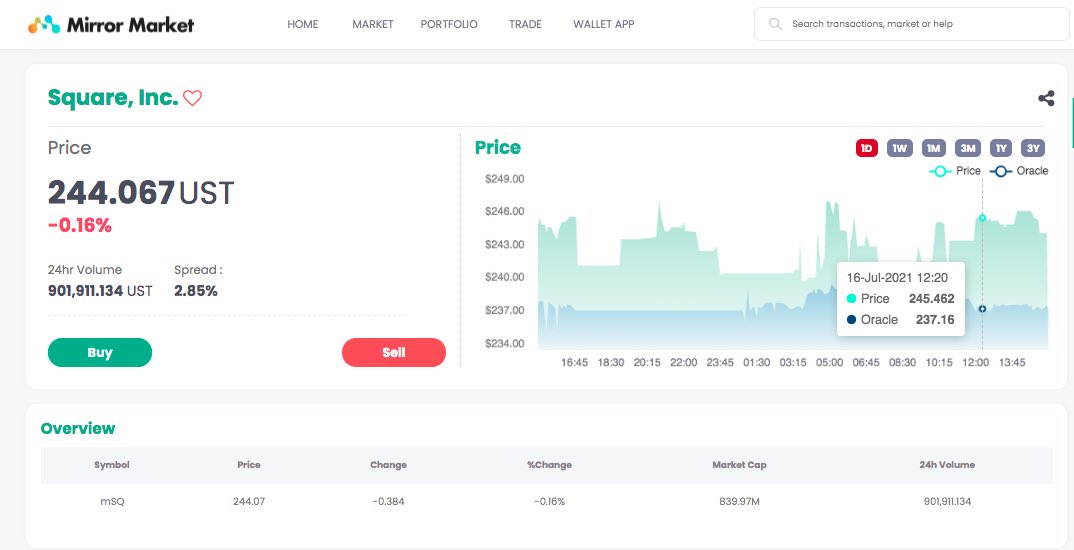Click the 22:00 time axis label
This screenshot has height=550, width=1074.
coord(684,362)
